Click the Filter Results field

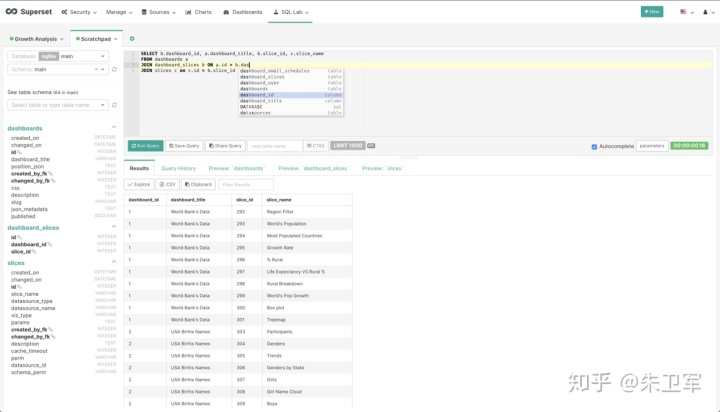(x=246, y=184)
